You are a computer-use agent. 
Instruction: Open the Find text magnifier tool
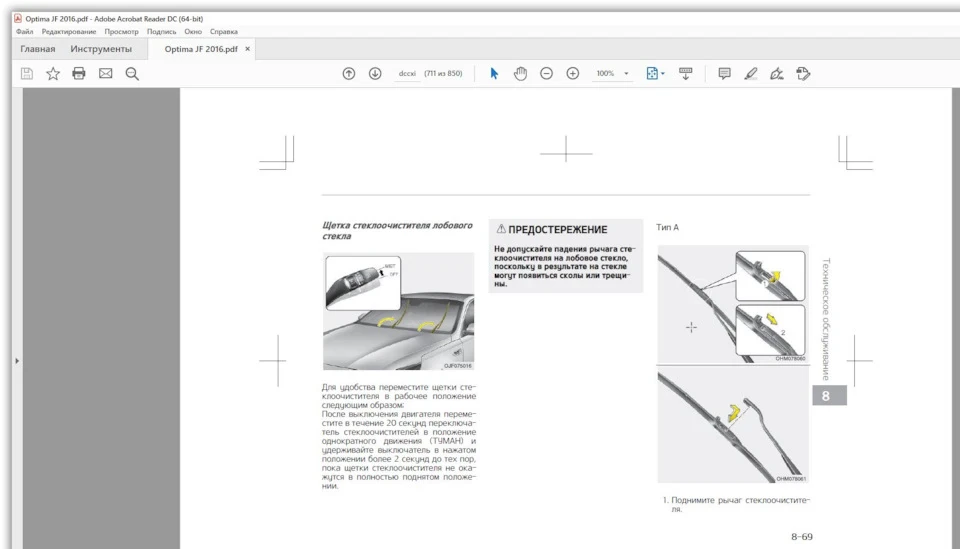pyautogui.click(x=132, y=74)
